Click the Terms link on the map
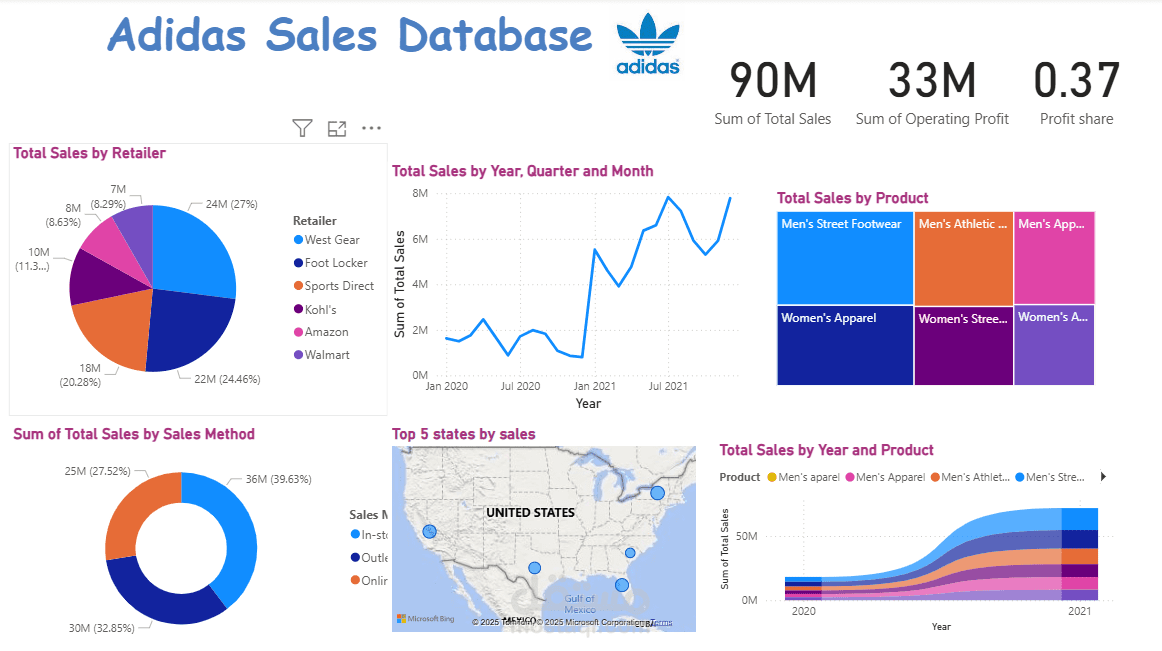The image size is (1162, 651). tap(659, 623)
